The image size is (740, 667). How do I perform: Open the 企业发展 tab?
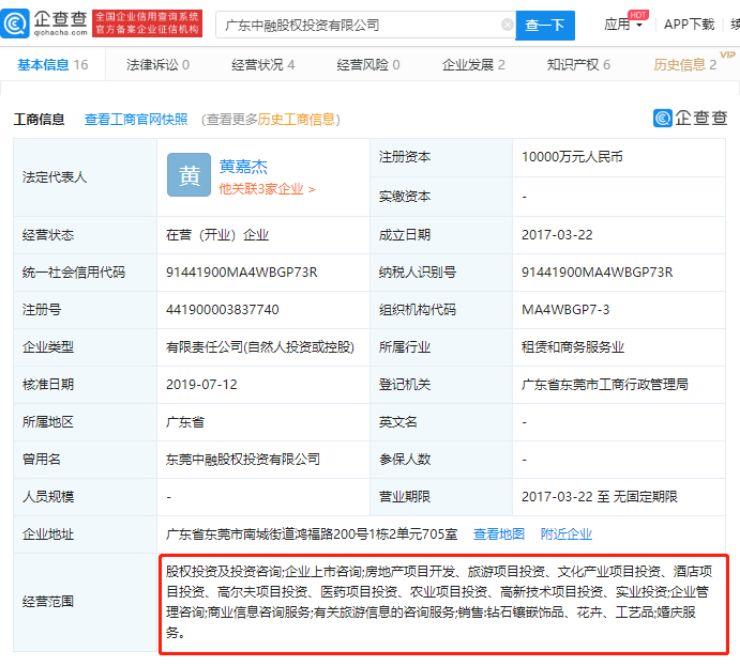coord(474,65)
